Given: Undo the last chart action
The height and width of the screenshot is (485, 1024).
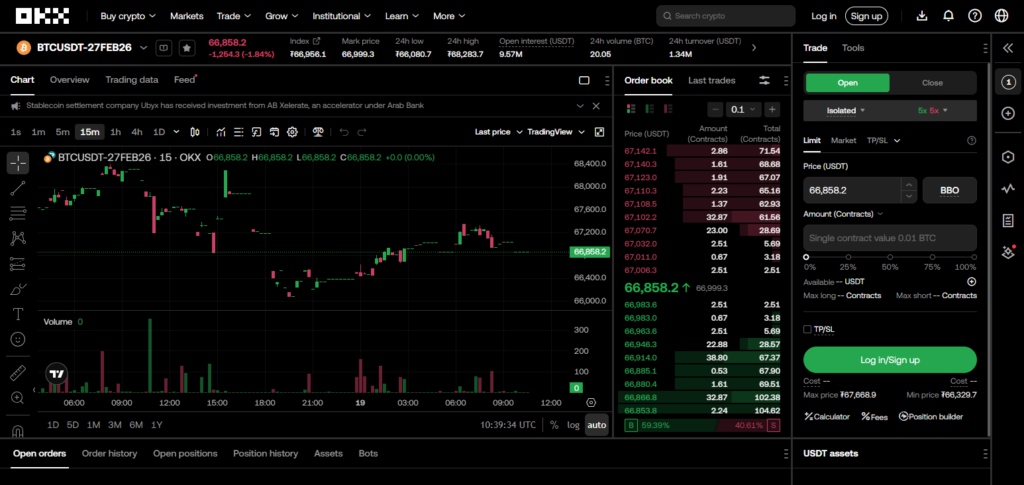Looking at the screenshot, I should [344, 132].
